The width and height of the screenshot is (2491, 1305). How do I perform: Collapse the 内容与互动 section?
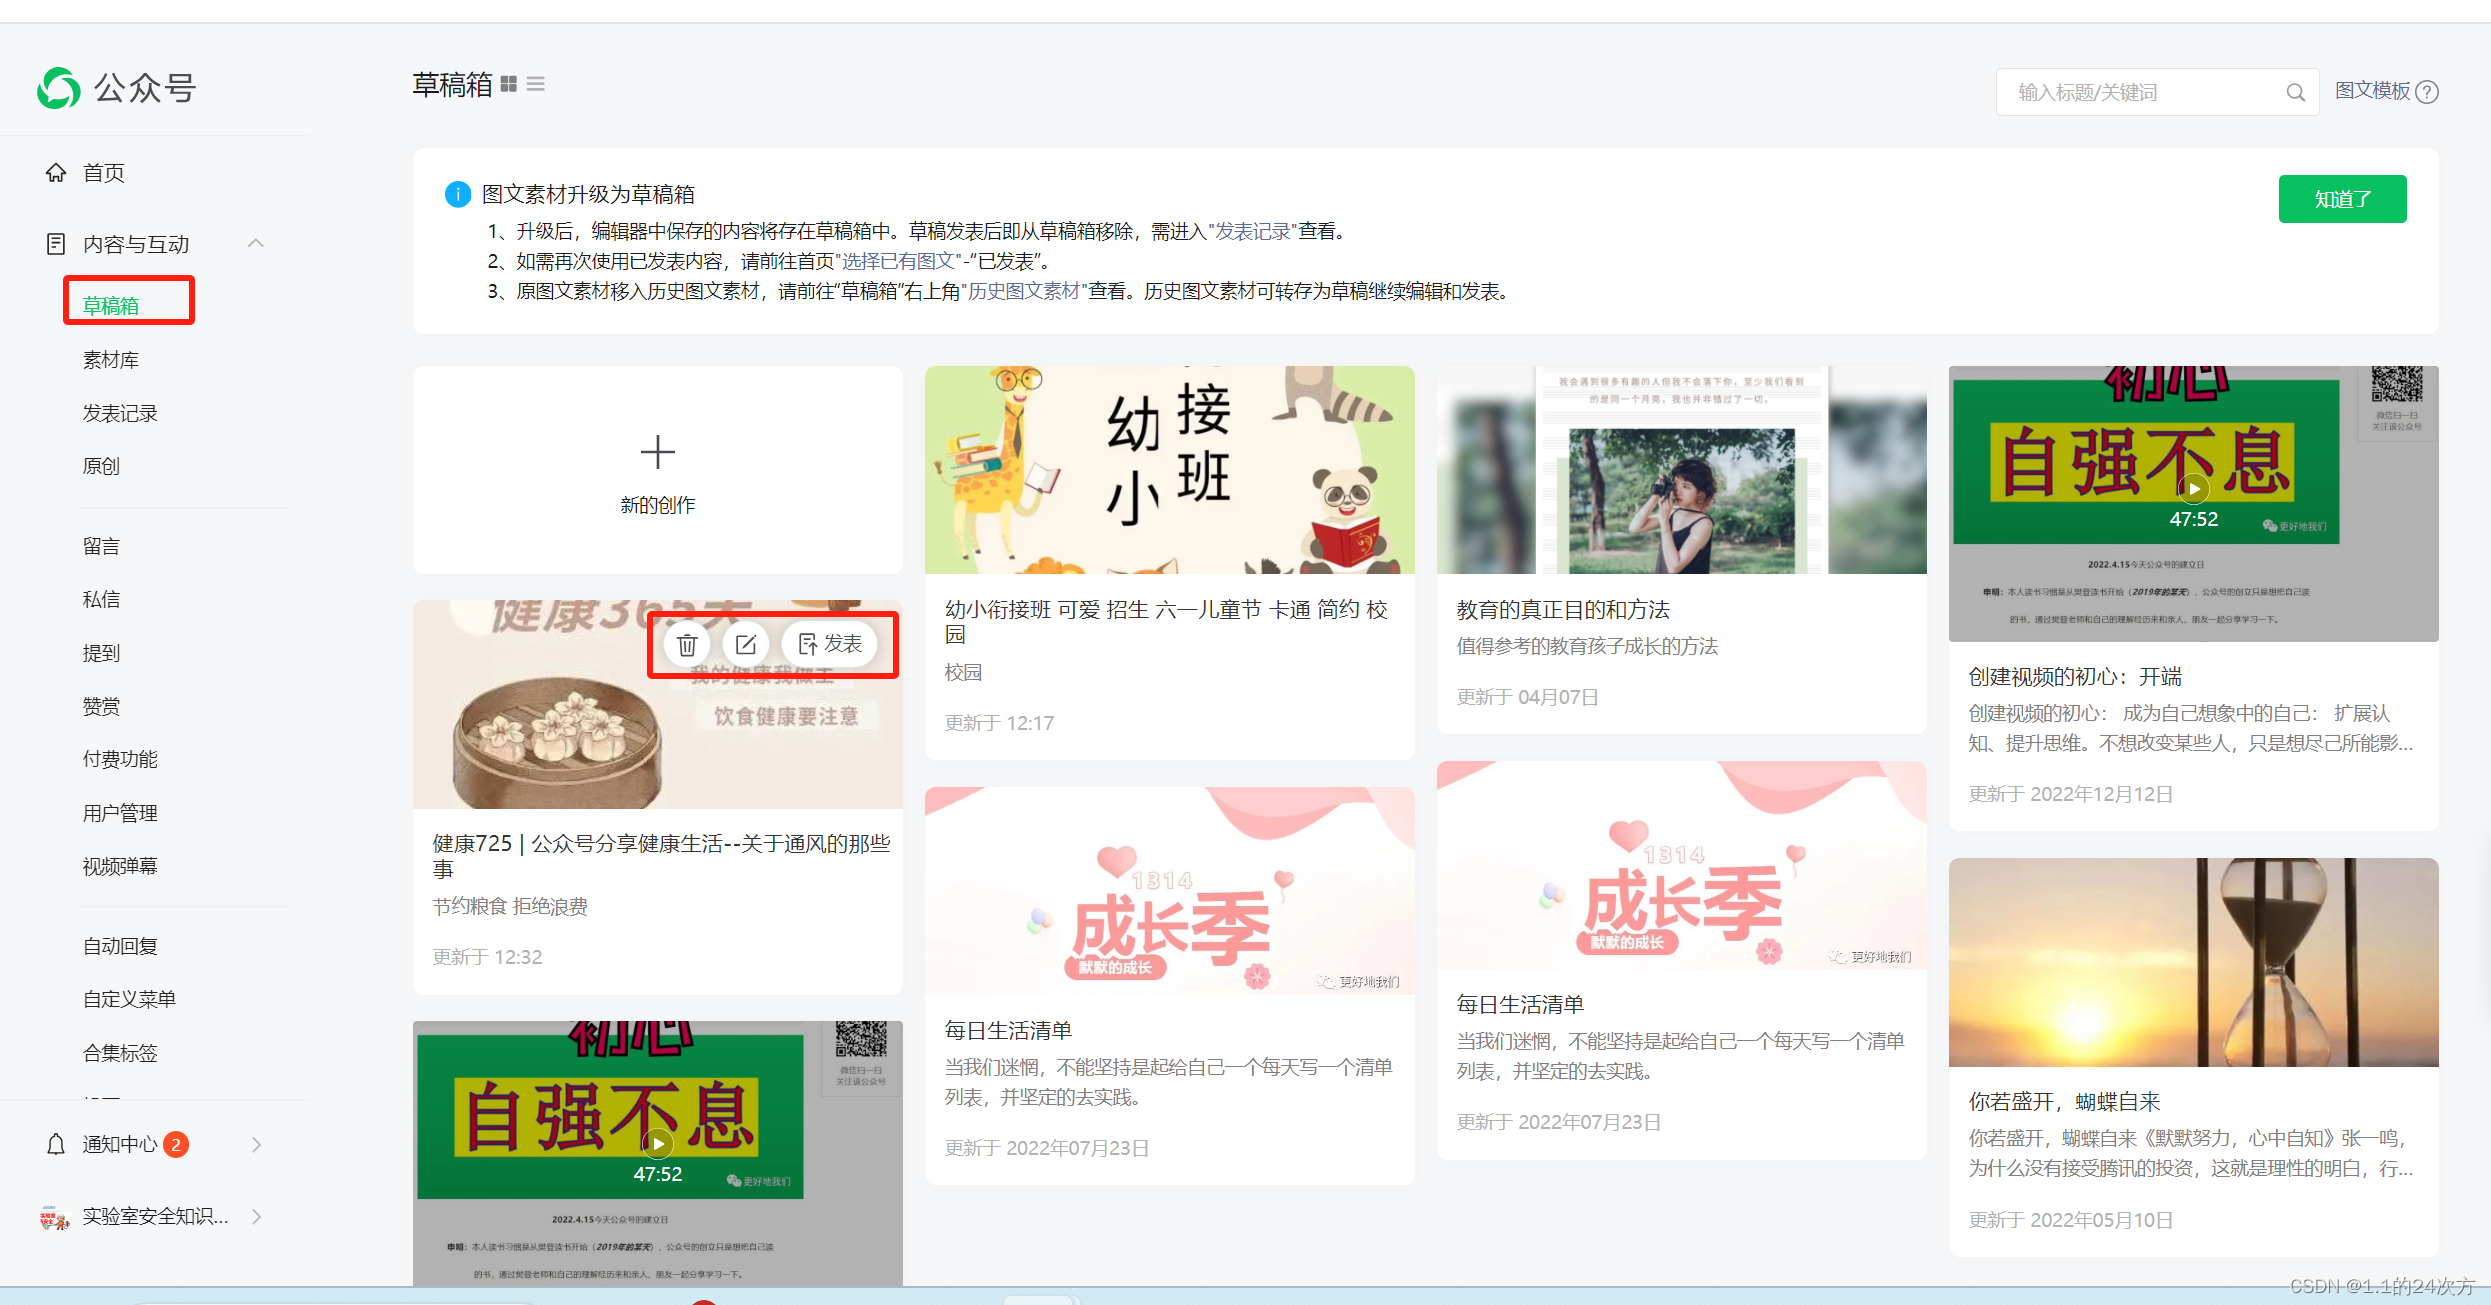[x=256, y=243]
